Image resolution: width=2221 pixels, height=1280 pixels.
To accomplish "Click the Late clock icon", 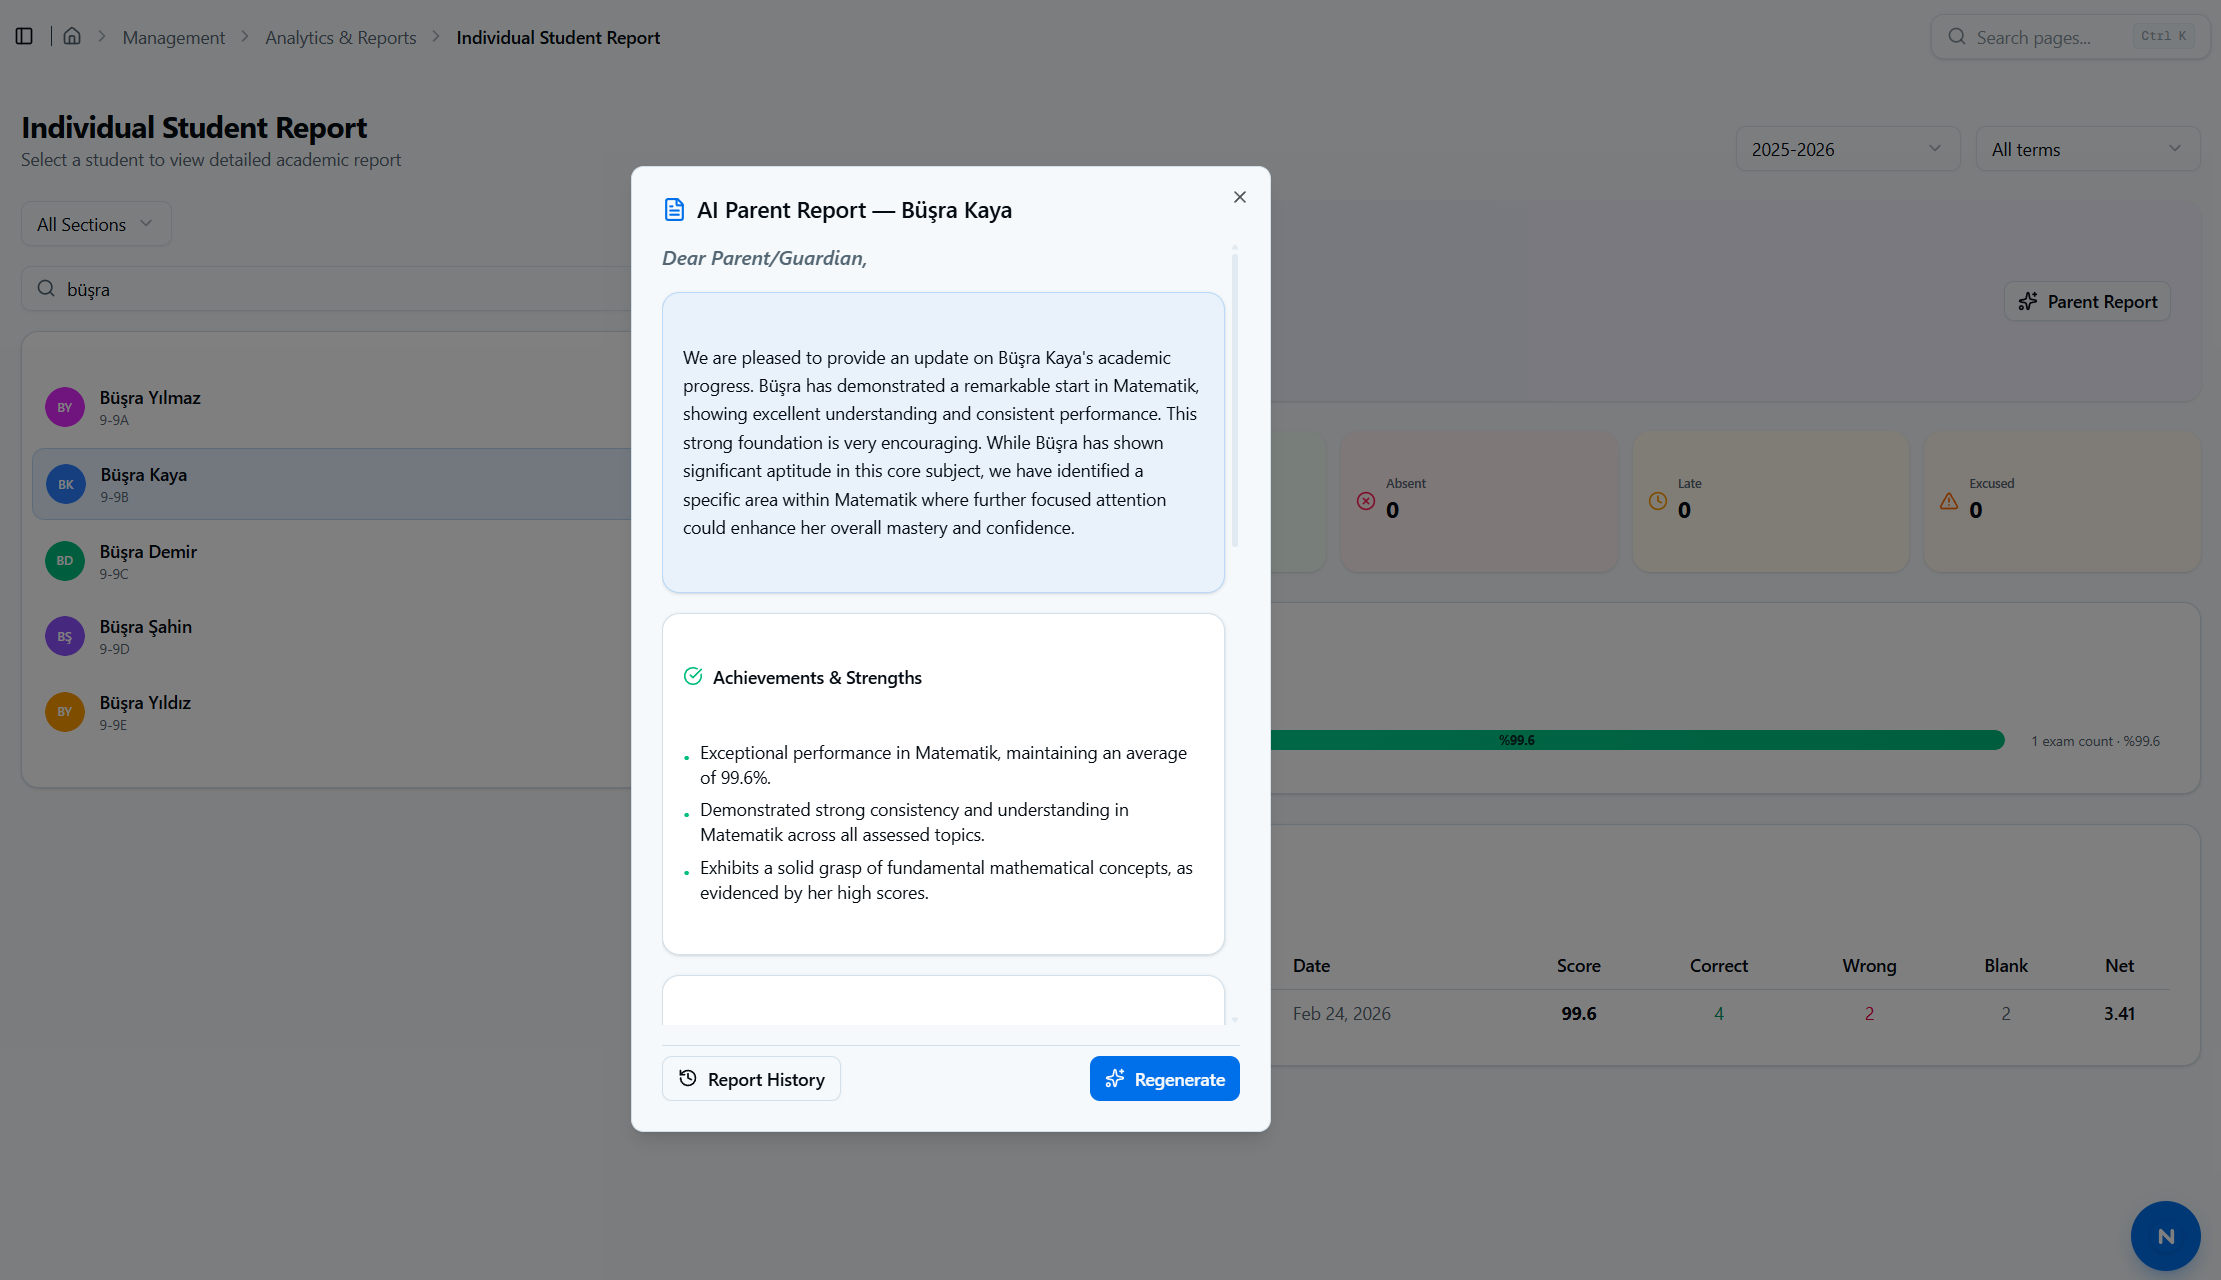I will point(1658,501).
